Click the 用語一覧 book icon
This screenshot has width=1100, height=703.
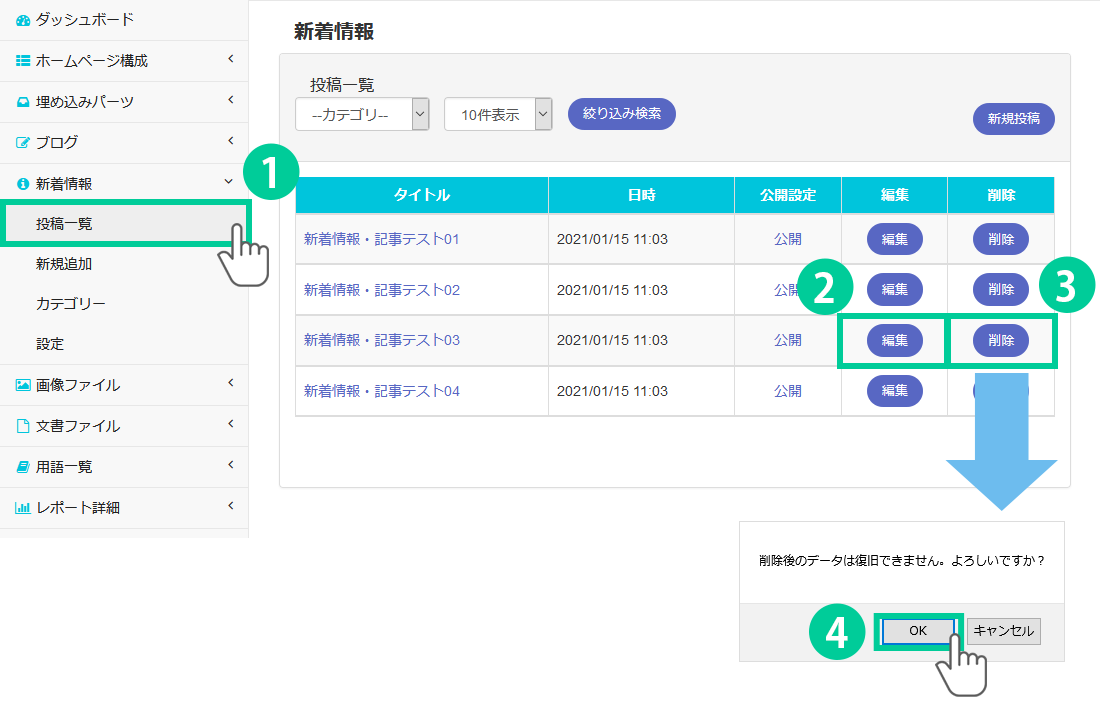[23, 467]
